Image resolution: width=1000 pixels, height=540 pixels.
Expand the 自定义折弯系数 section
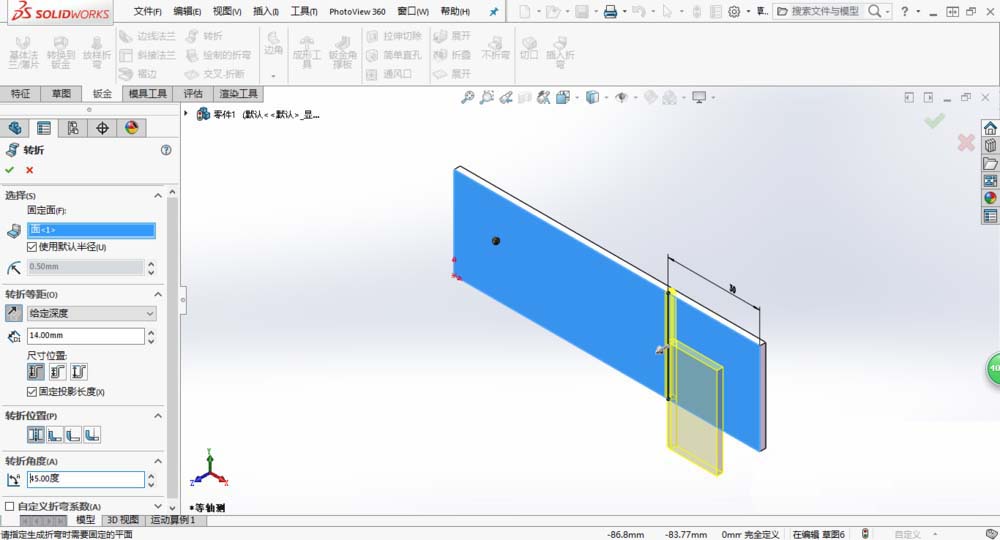[x=158, y=506]
